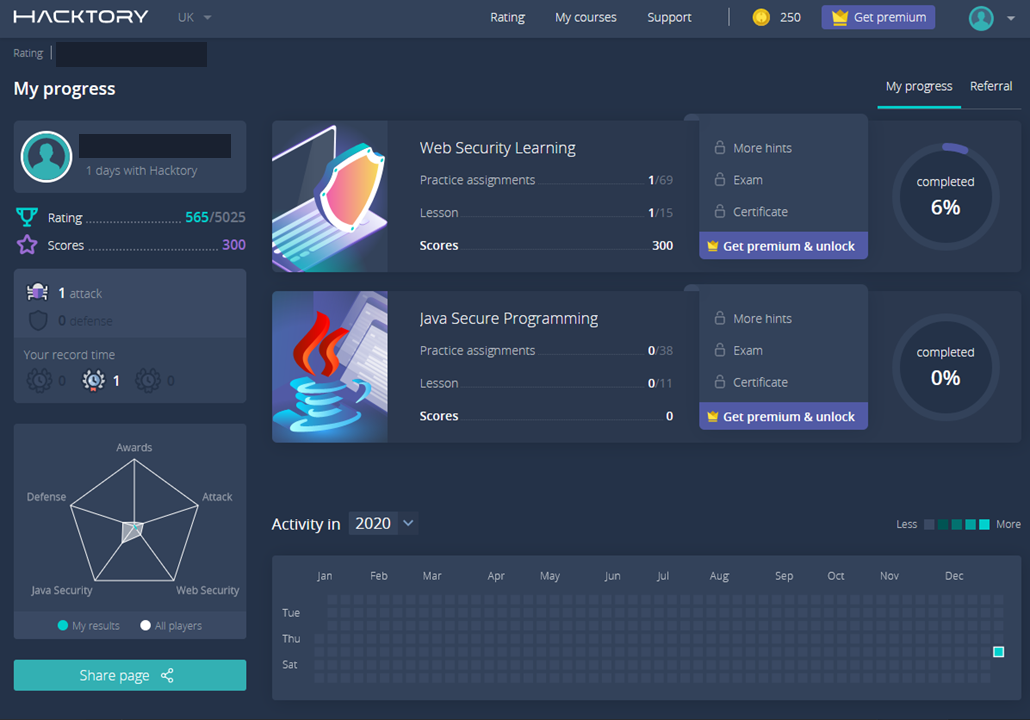1030x720 pixels.
Task: Open the Web Security Learning course thumbnail
Action: tap(330, 196)
